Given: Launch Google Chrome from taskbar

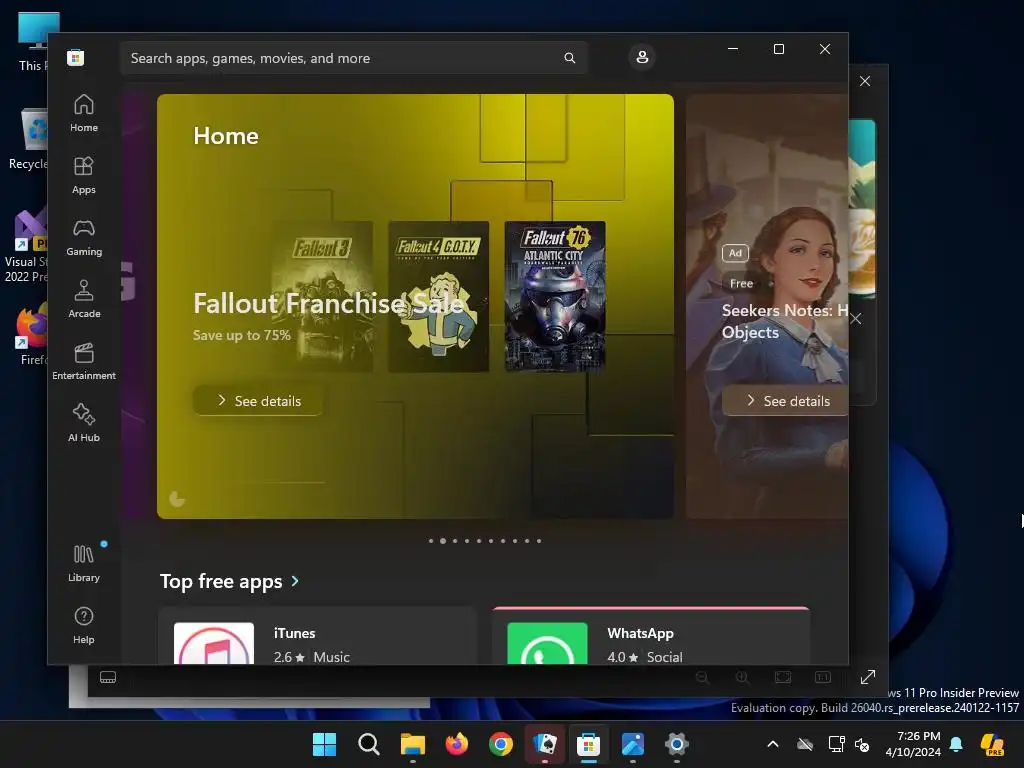Looking at the screenshot, I should point(501,744).
